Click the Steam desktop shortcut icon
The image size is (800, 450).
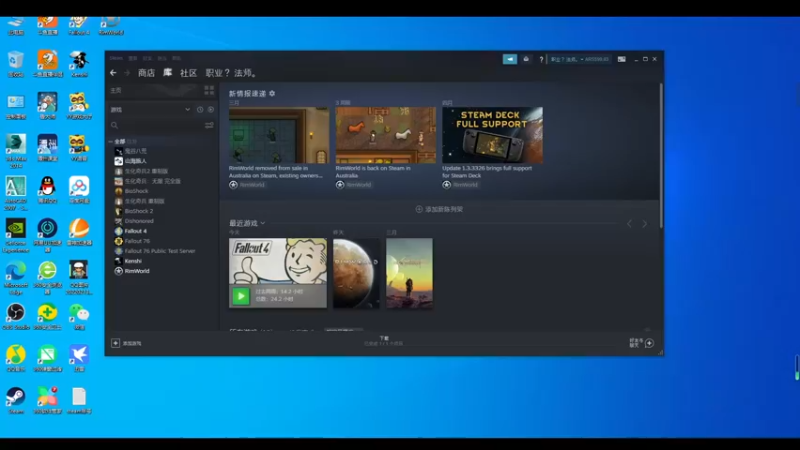click(x=16, y=401)
